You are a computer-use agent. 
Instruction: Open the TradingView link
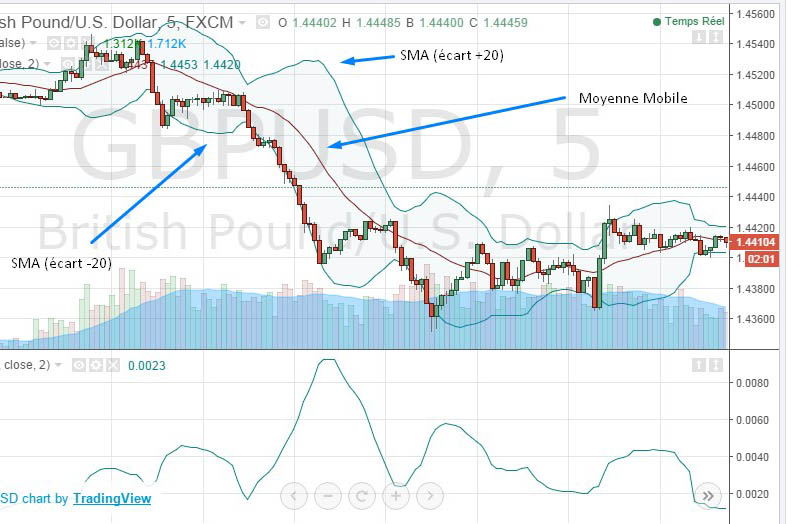tap(111, 498)
